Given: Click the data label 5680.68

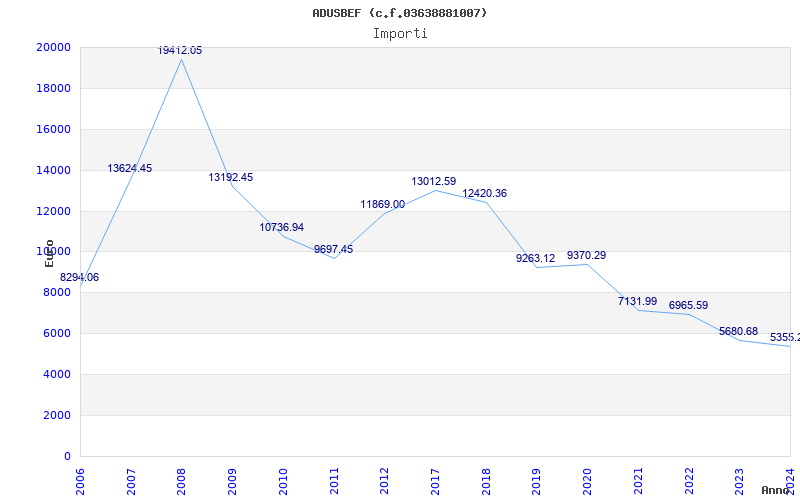Looking at the screenshot, I should [738, 332].
